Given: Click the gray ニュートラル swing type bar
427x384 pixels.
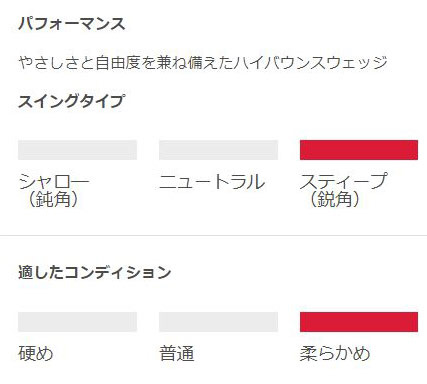Looking at the screenshot, I should pyautogui.click(x=218, y=150).
